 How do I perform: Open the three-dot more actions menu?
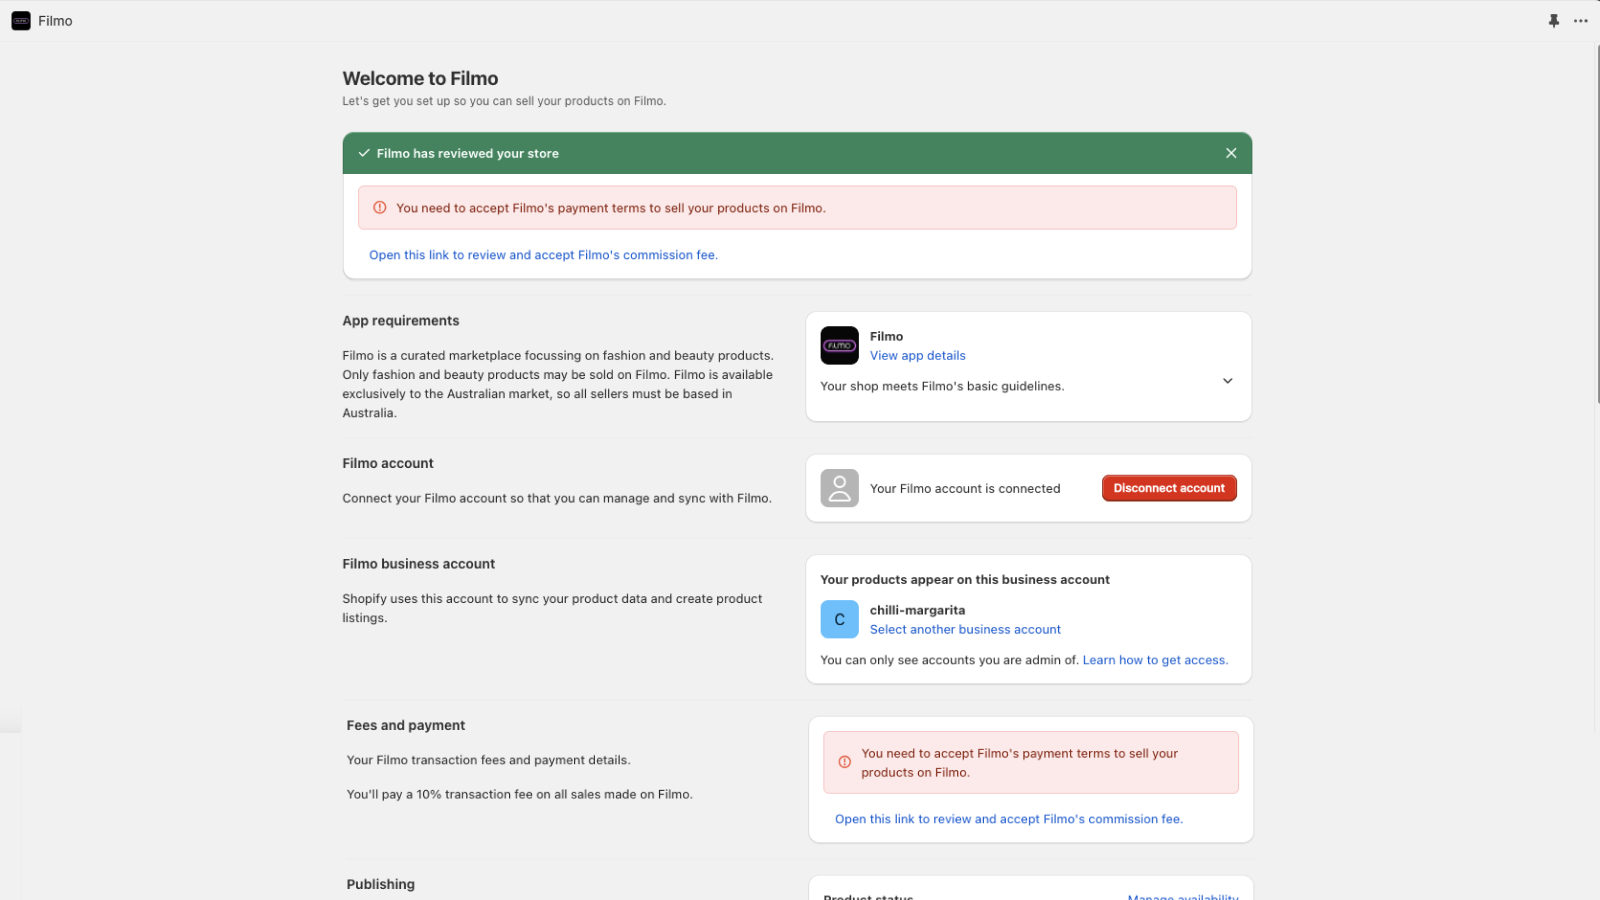[x=1581, y=21]
